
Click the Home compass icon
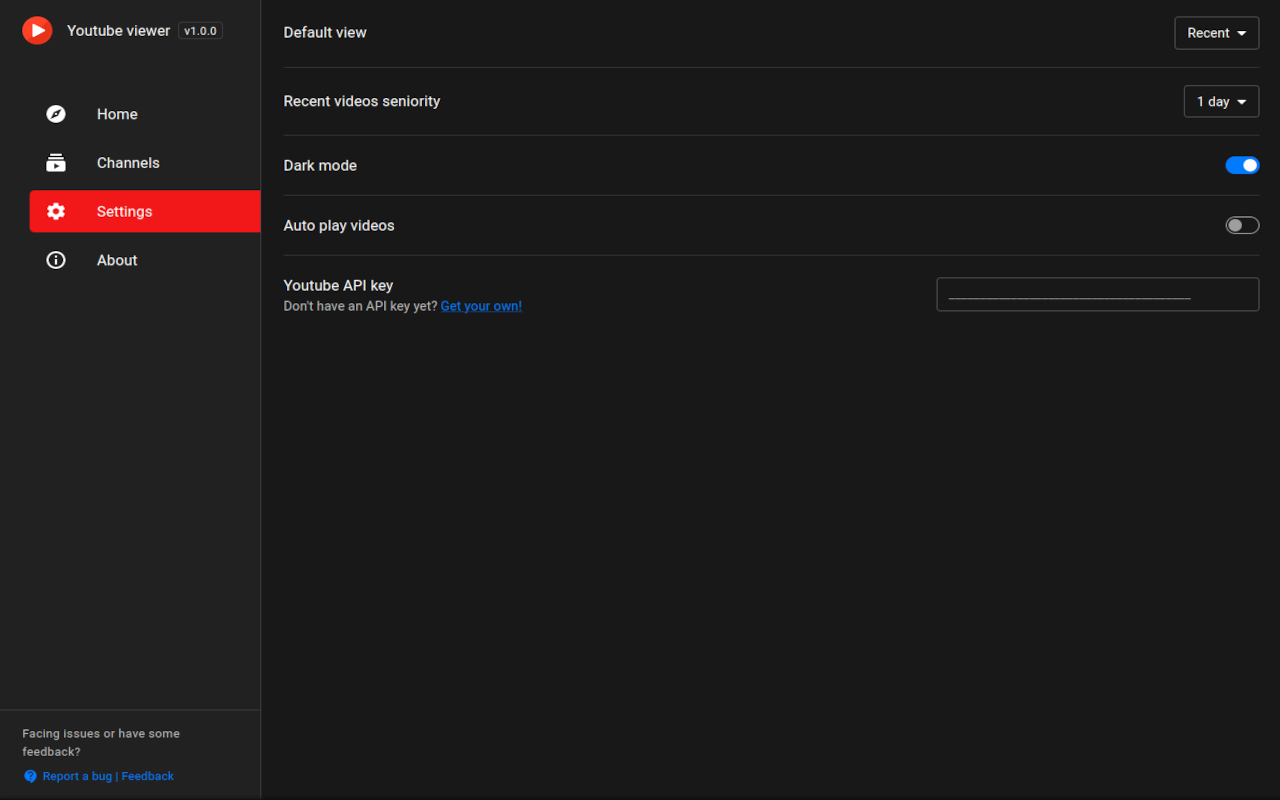pyautogui.click(x=56, y=114)
